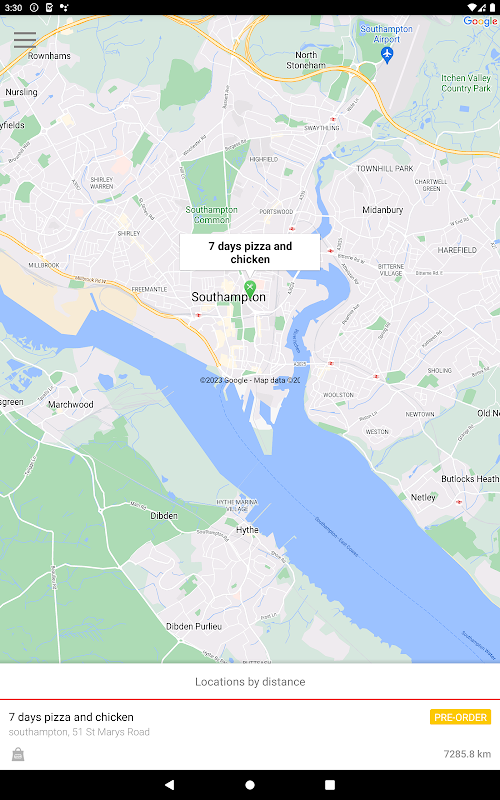
Task: Tap the Google map data copyright text
Action: (x=249, y=380)
